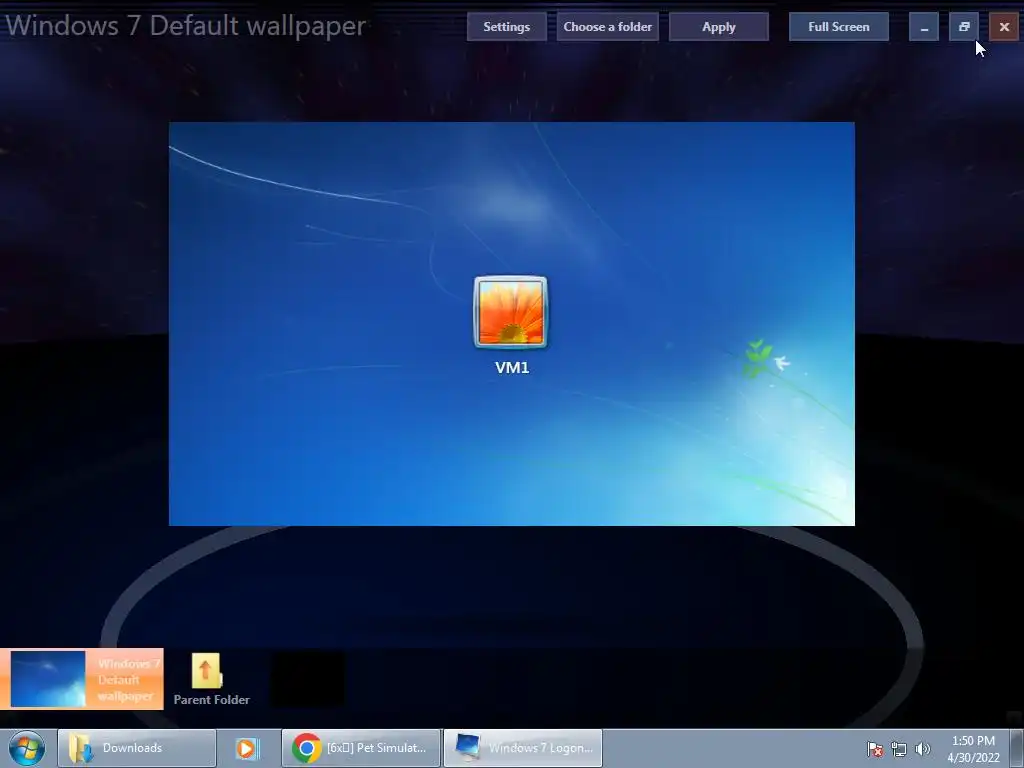This screenshot has width=1024, height=768.
Task: Close the logon changer window
Action: [x=1004, y=27]
